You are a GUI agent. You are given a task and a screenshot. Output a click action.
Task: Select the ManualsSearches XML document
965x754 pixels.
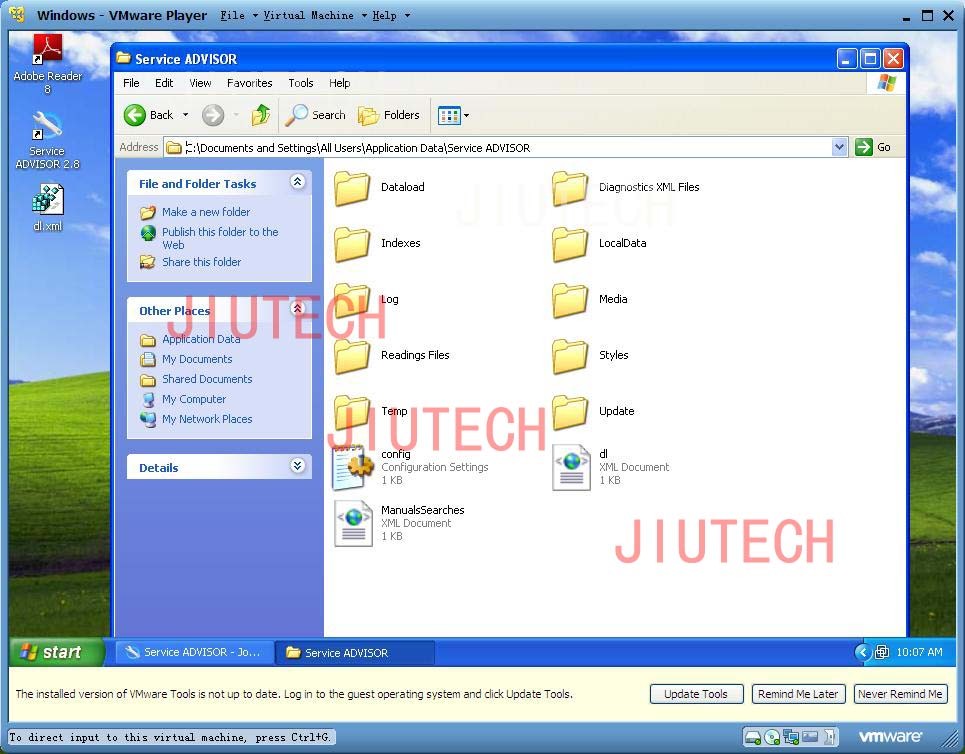point(399,523)
